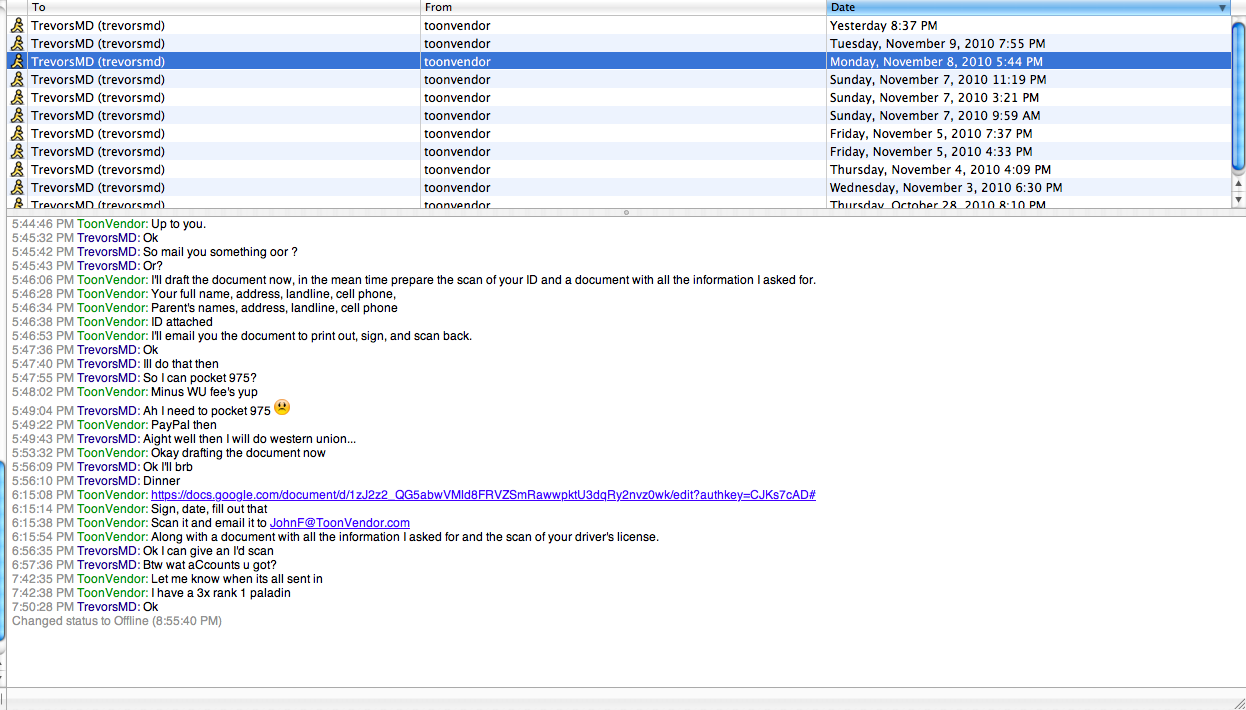Viewport: 1246px width, 710px height.
Task: Select the log dated Sunday, November 7, 2010 11:19 PM
Action: 620,79
